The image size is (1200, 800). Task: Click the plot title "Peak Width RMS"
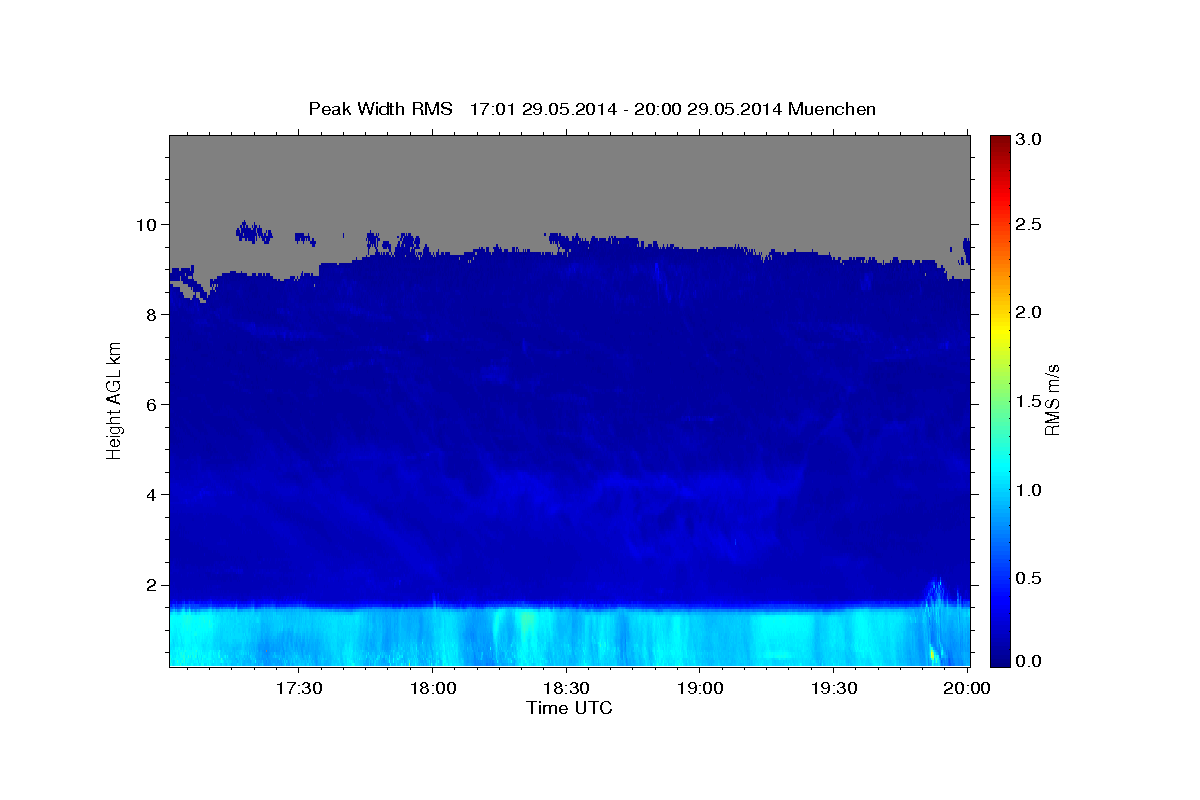[380, 109]
